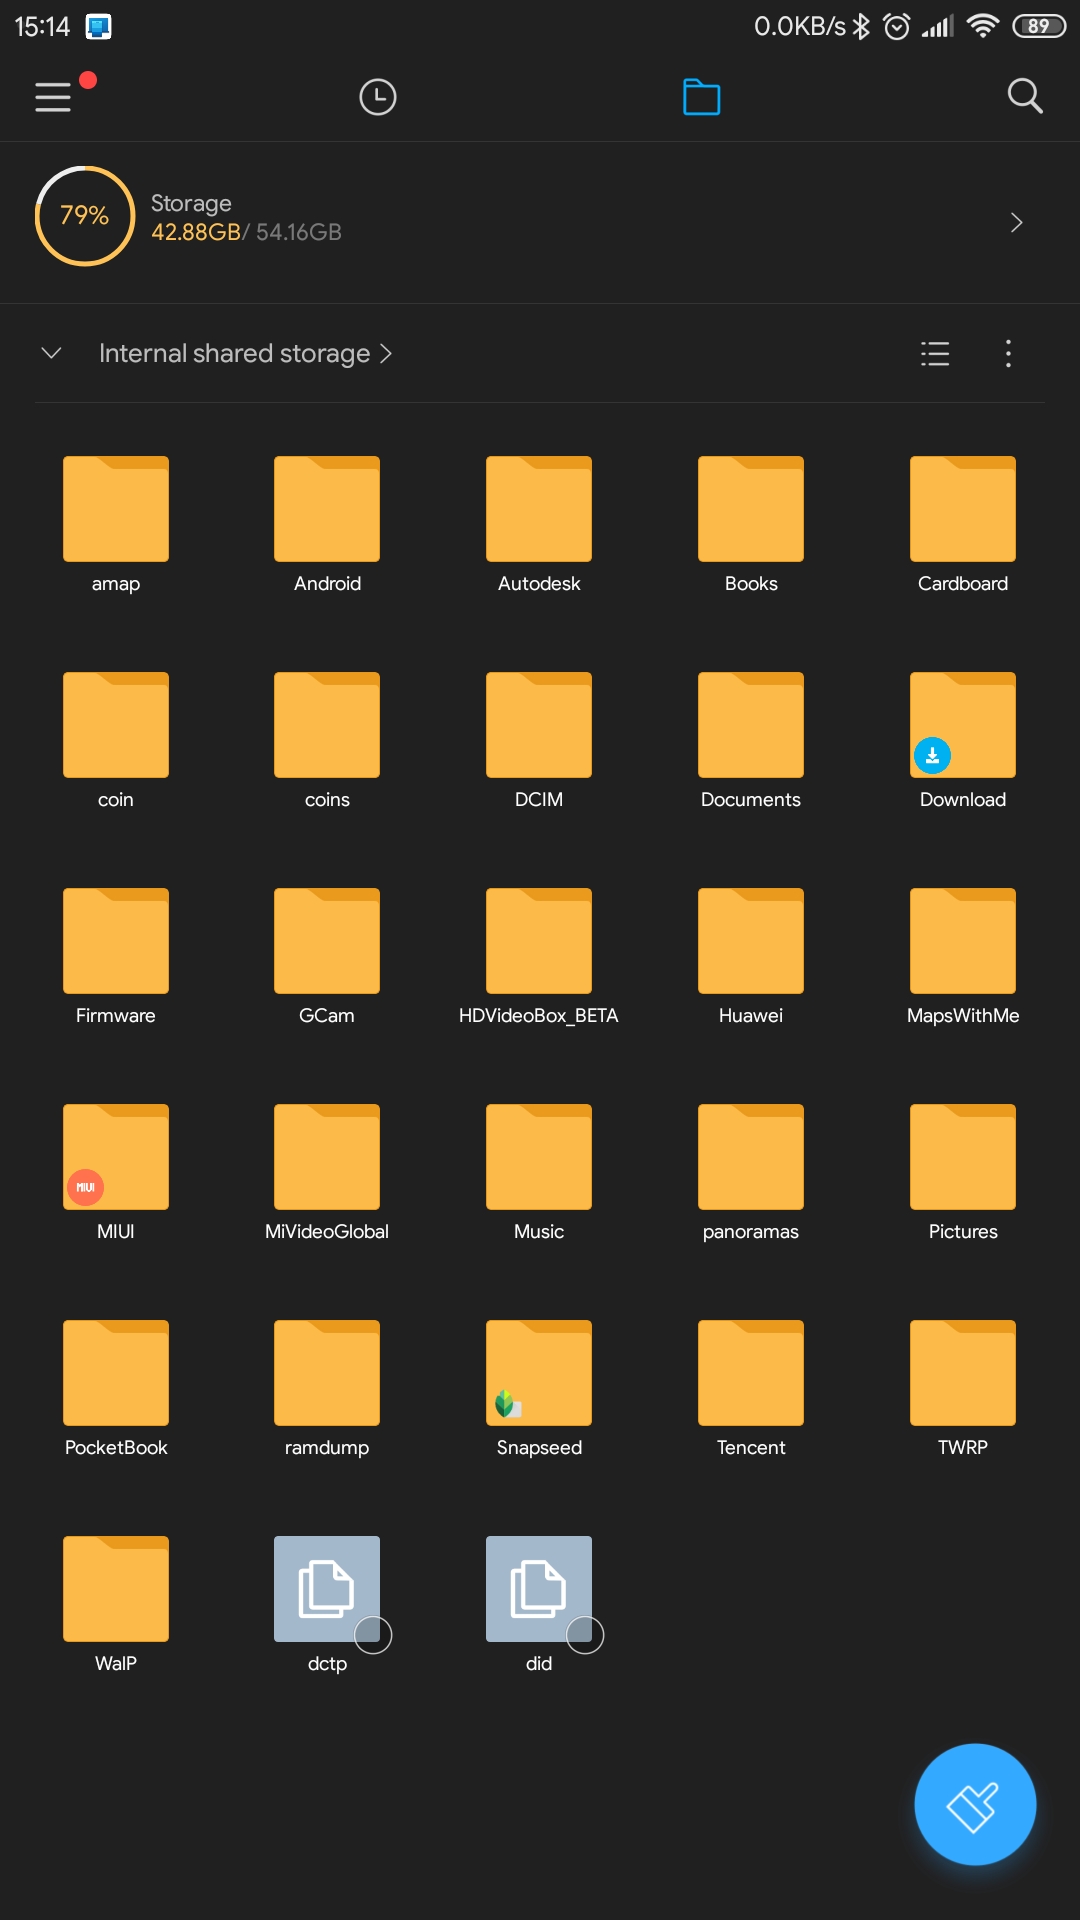
Task: Tap the 42.88GB/54.16GB storage text
Action: point(246,232)
